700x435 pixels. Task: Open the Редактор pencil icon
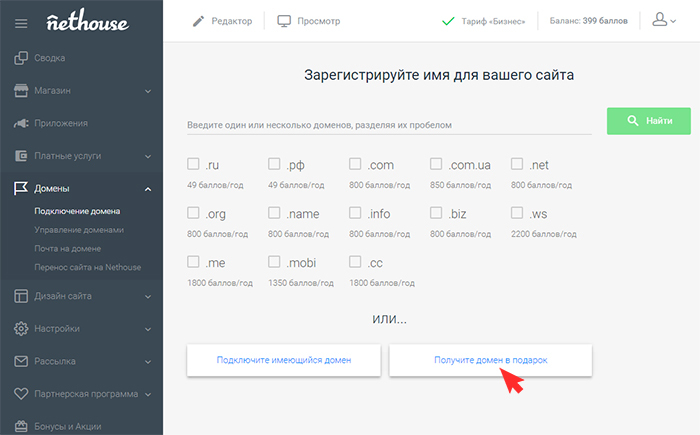198,21
